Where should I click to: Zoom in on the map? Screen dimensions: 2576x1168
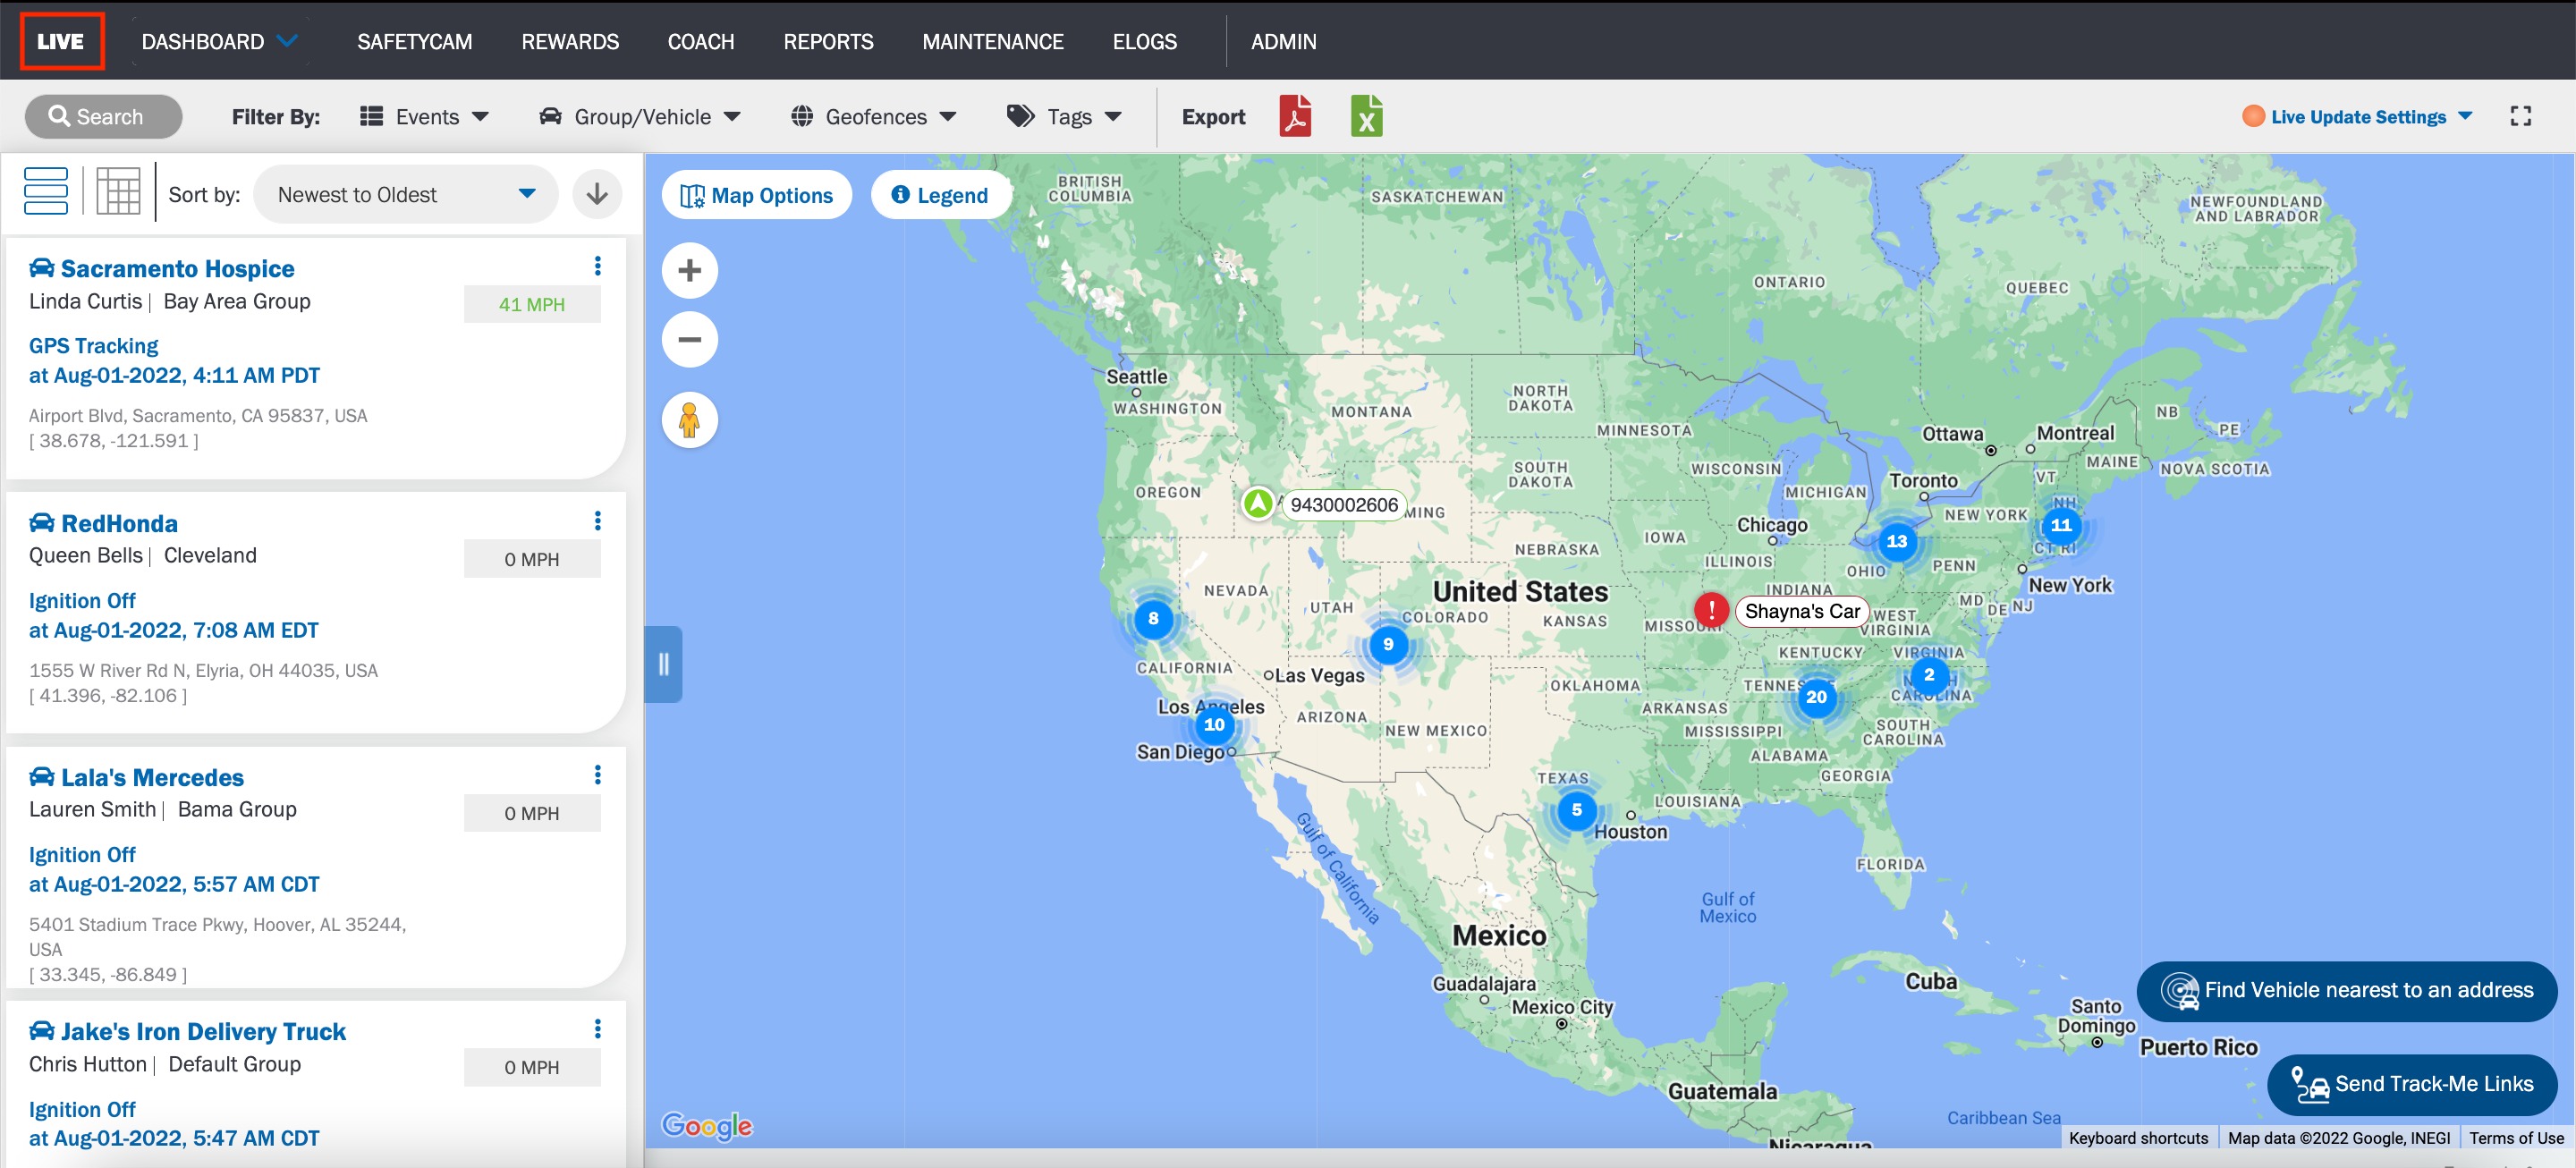690,270
